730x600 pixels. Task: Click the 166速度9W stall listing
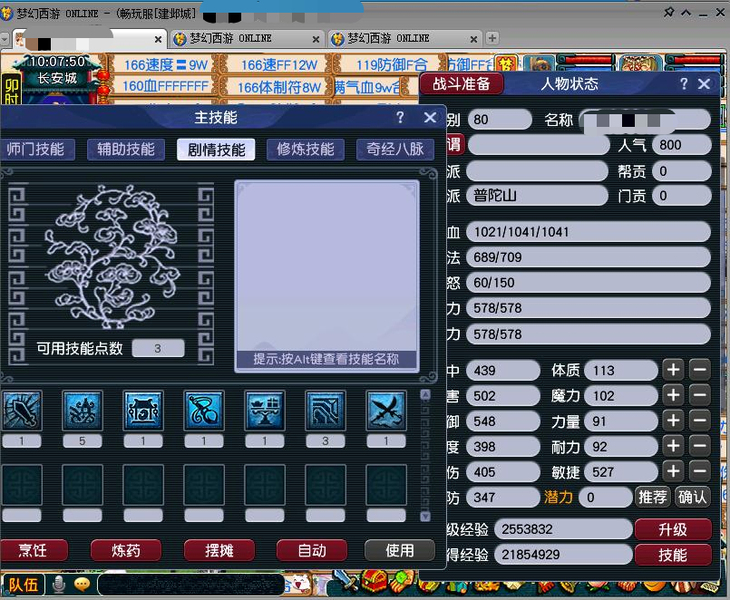pyautogui.click(x=166, y=65)
